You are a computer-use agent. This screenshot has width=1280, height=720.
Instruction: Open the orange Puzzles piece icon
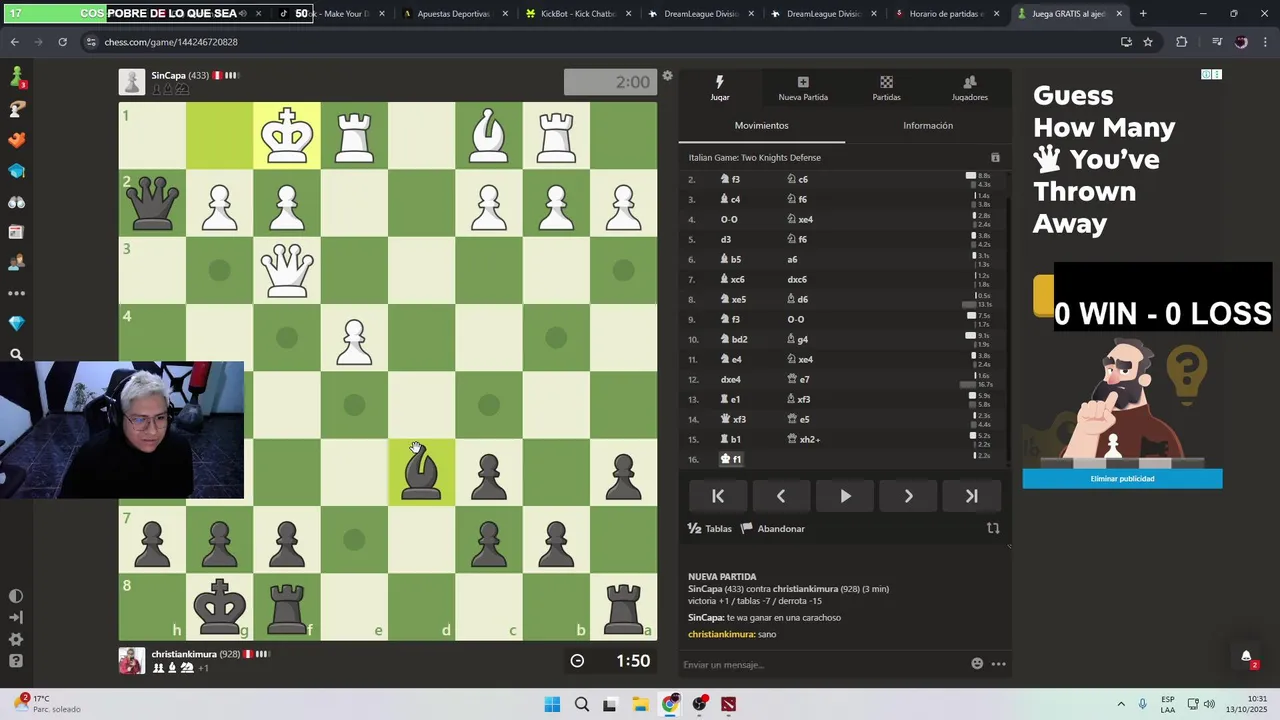point(16,140)
